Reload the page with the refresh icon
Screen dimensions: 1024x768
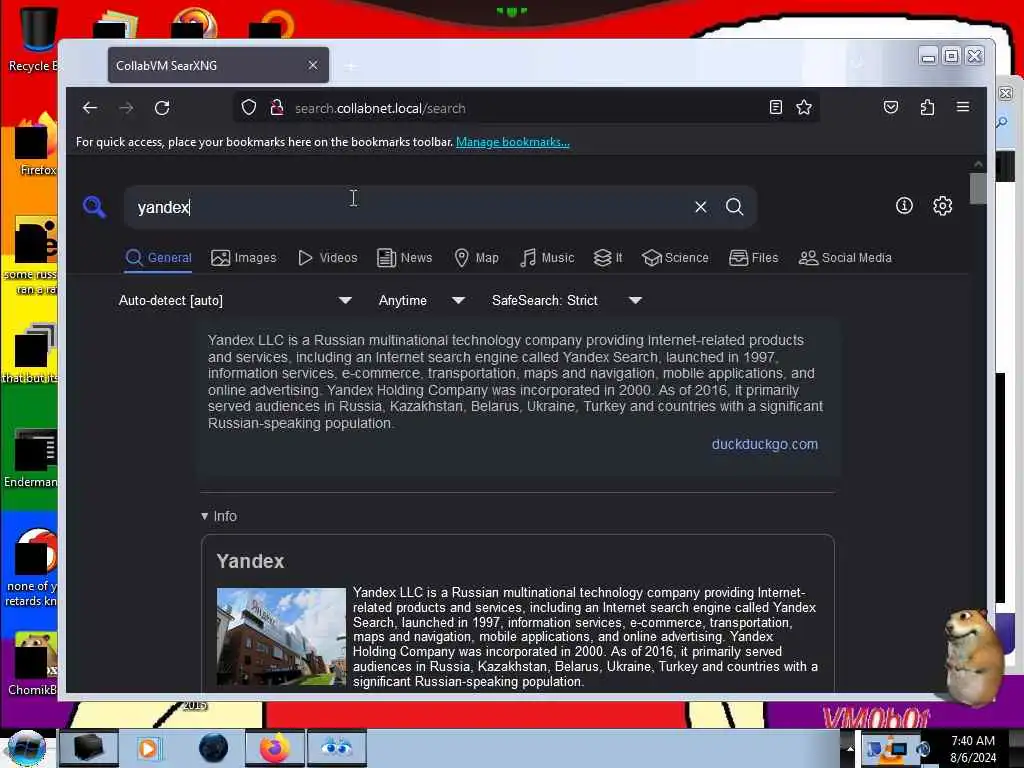coord(162,108)
